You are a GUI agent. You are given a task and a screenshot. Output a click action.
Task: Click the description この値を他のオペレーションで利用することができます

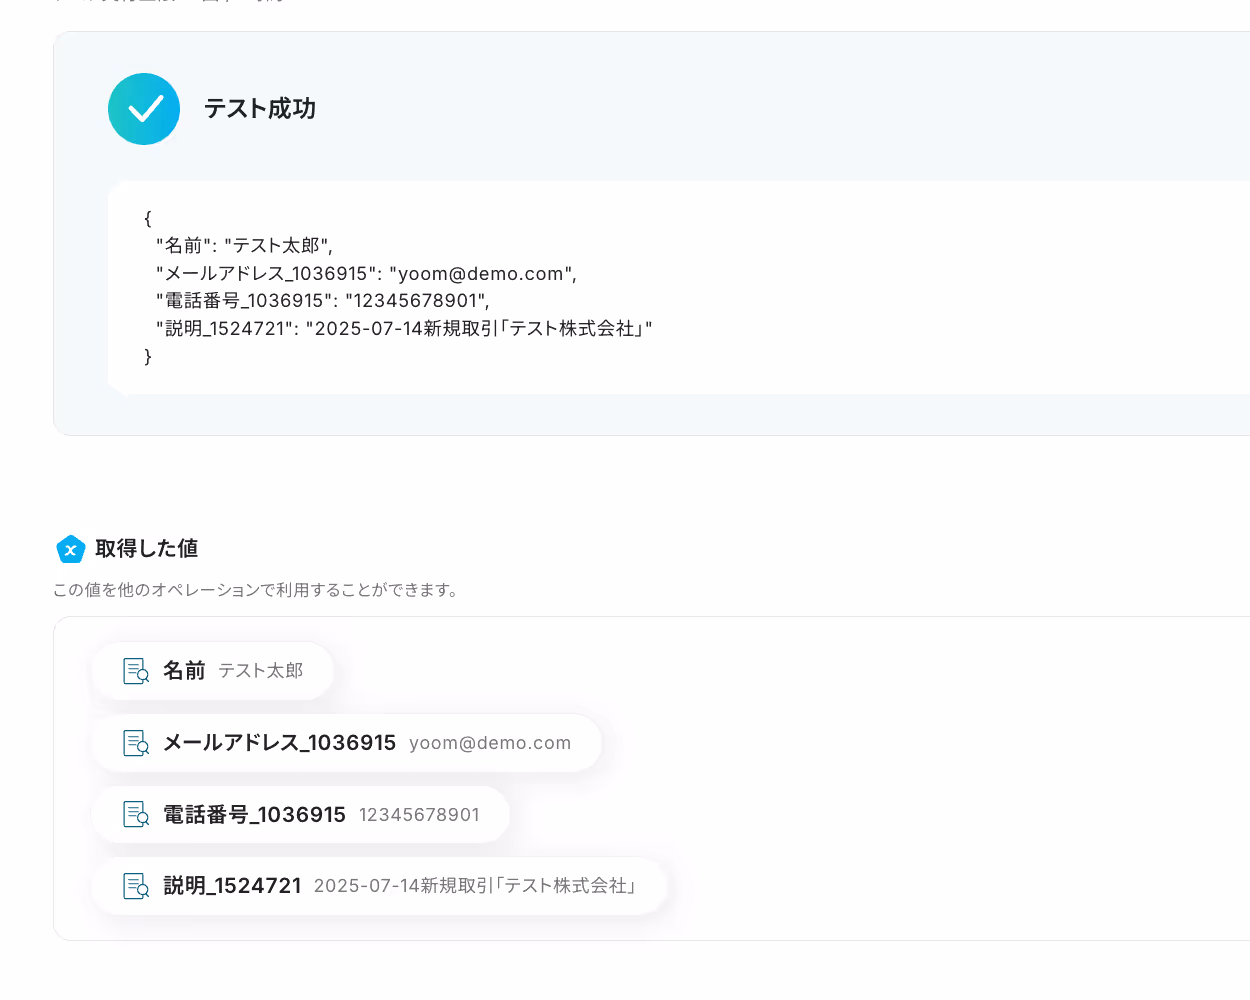coord(257,590)
